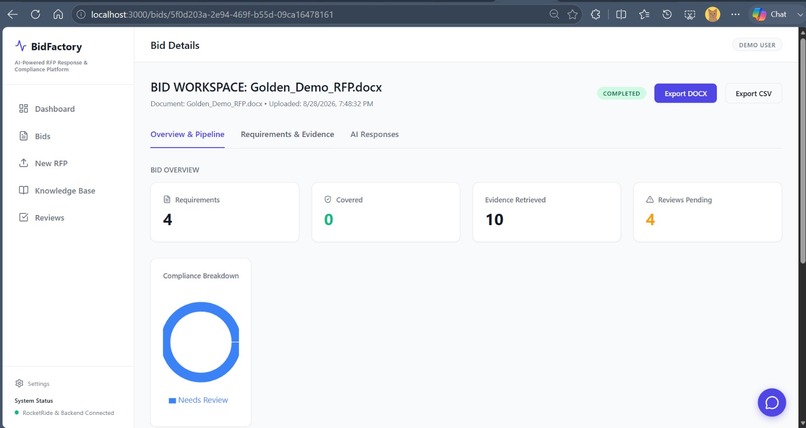Image resolution: width=806 pixels, height=428 pixels.
Task: Switch to Requirements & Evidence tab
Action: [287, 135]
